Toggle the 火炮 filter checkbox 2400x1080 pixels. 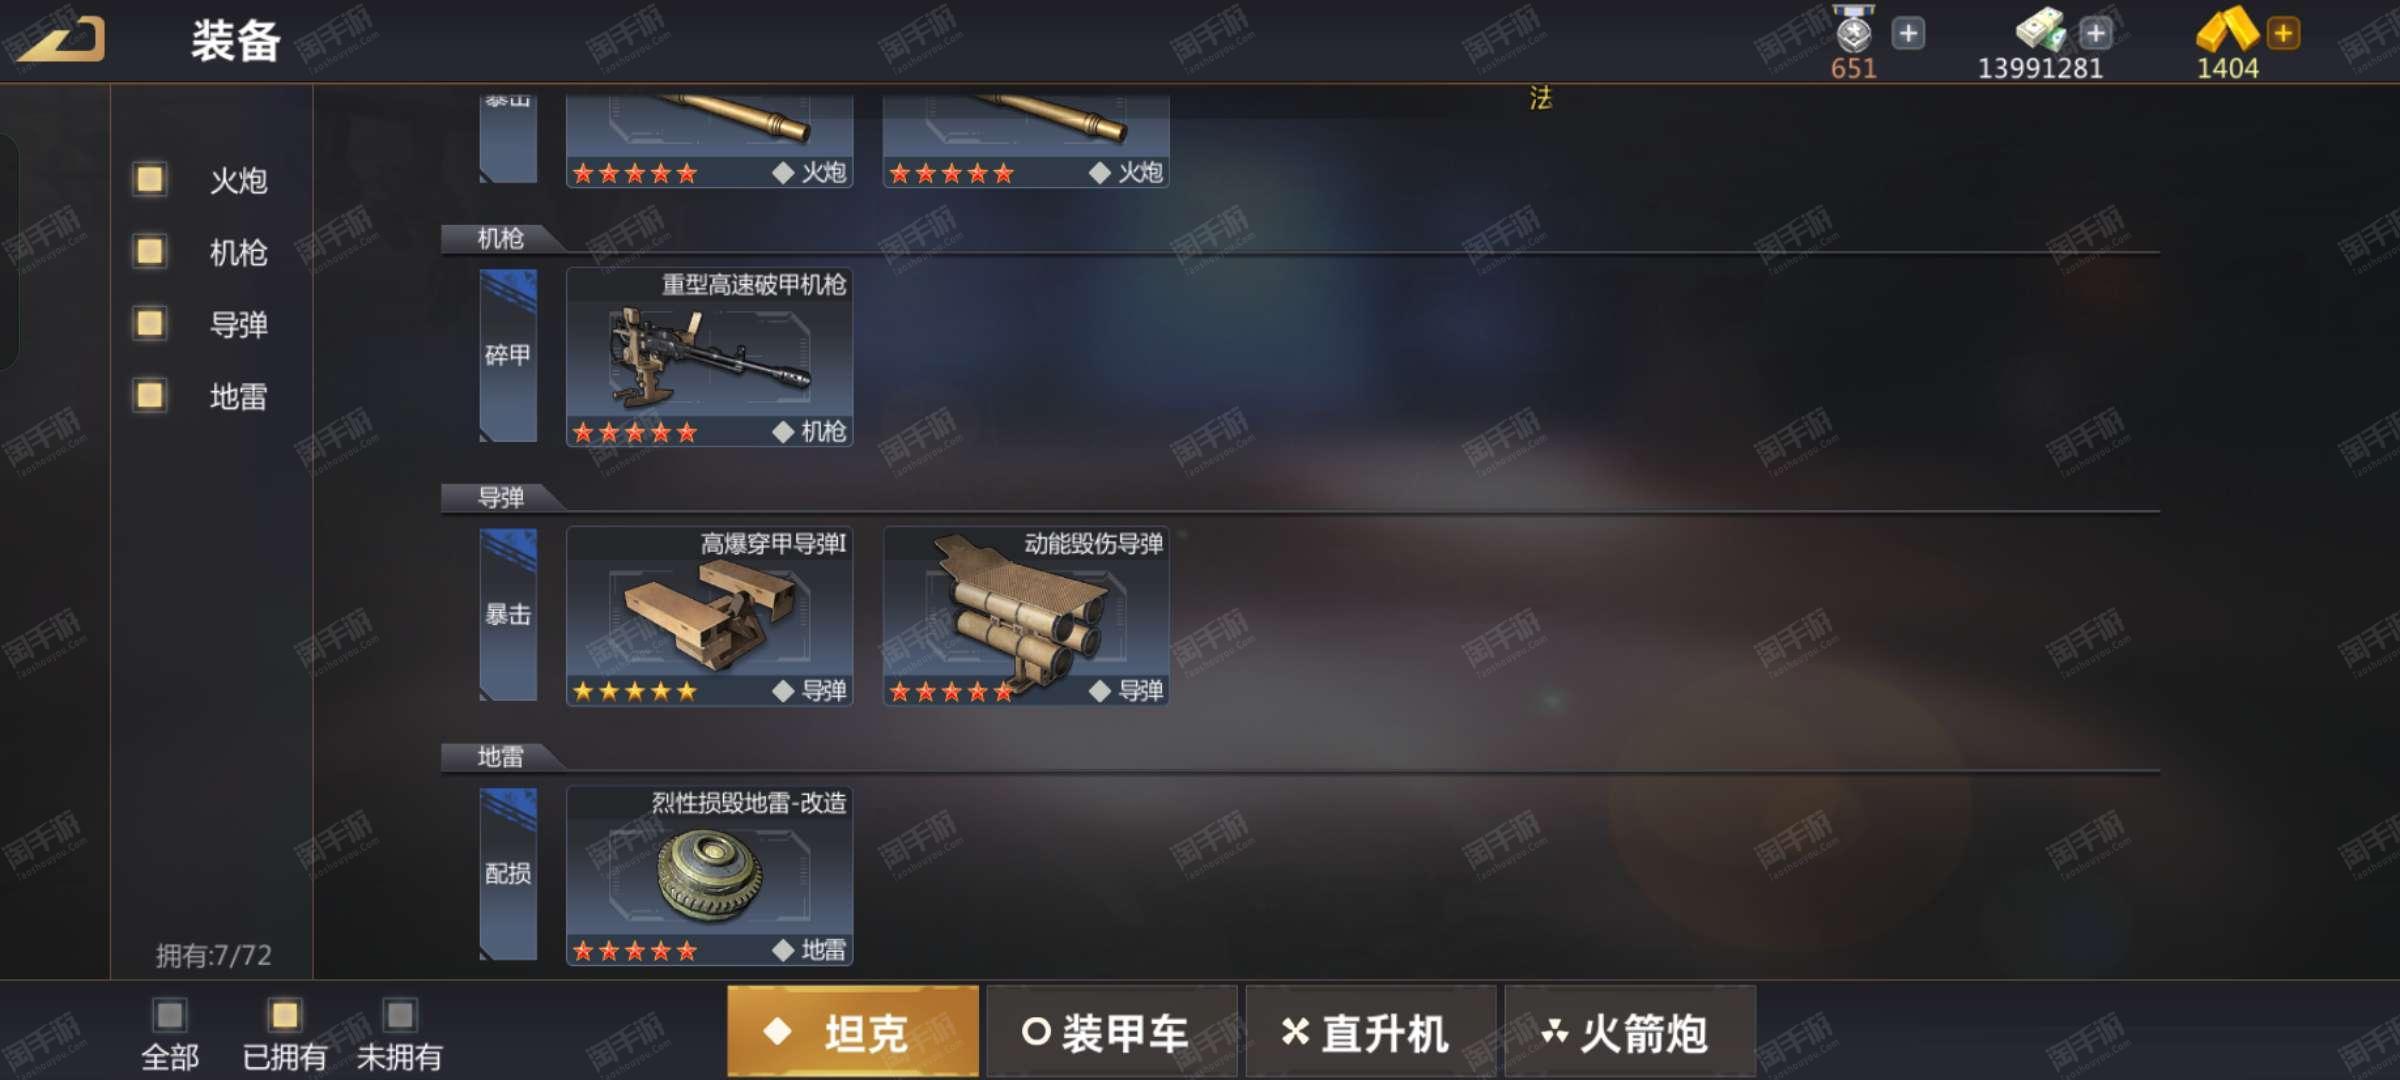(x=150, y=180)
